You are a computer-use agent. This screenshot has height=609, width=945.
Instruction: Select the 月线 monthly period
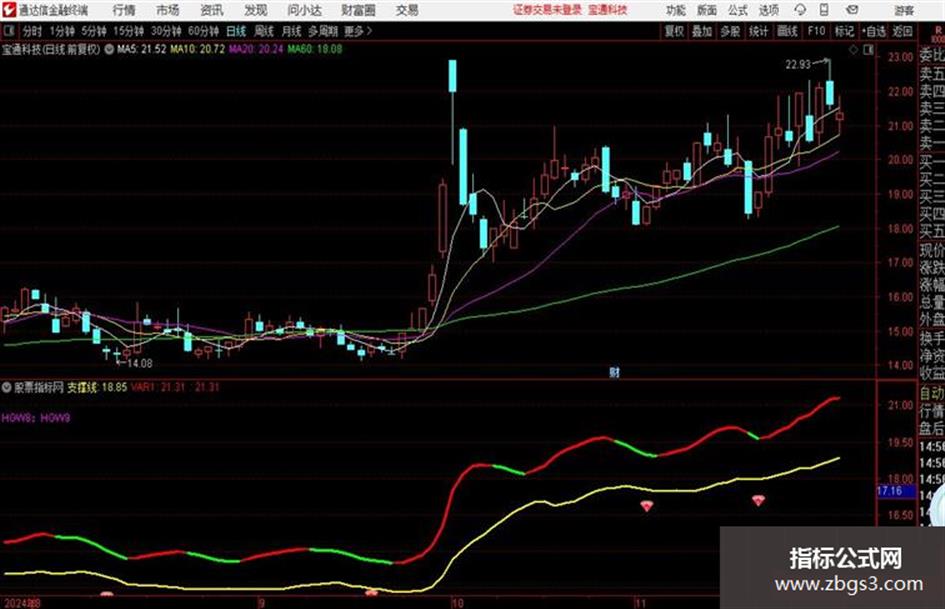292,31
